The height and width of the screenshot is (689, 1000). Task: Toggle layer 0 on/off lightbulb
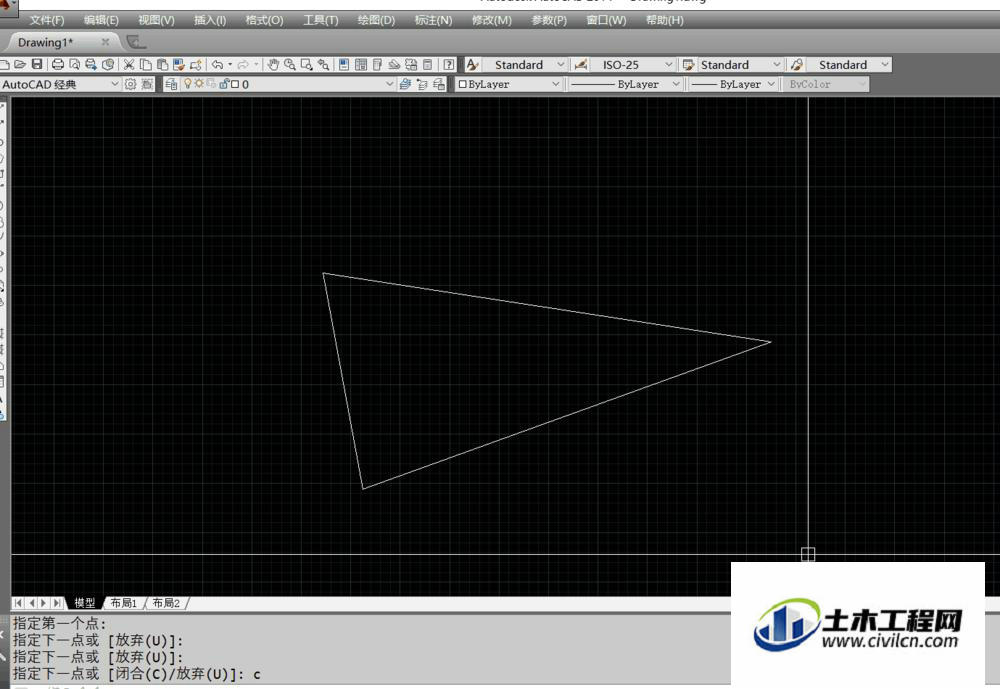(188, 83)
